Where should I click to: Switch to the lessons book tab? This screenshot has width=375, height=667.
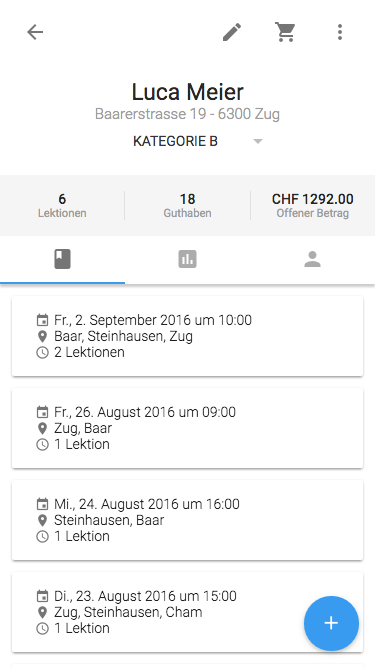pos(62,259)
